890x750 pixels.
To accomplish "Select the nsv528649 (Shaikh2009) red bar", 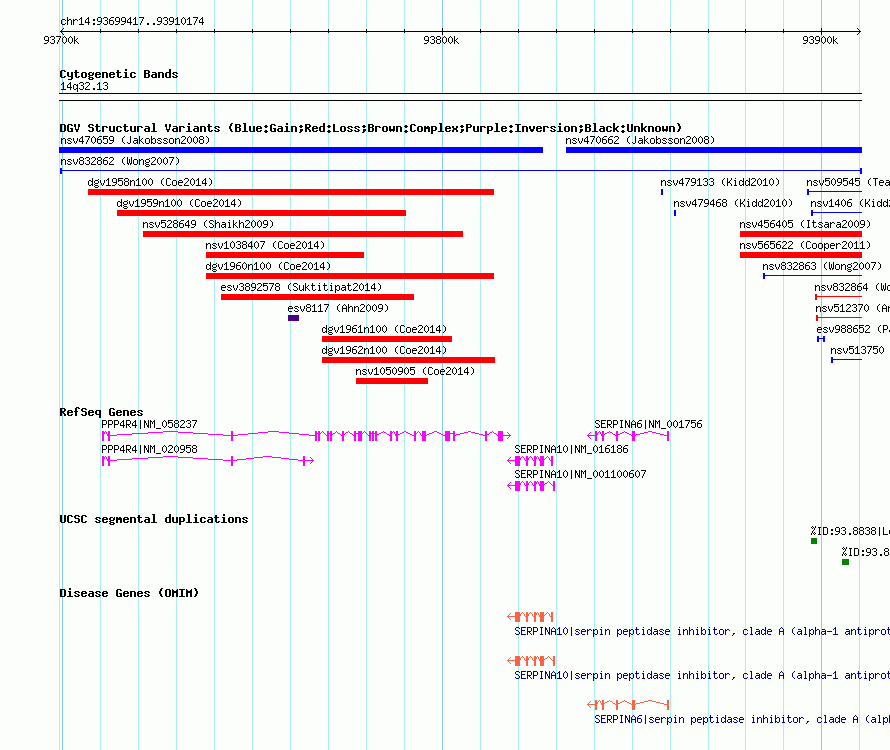I will click(x=303, y=234).
